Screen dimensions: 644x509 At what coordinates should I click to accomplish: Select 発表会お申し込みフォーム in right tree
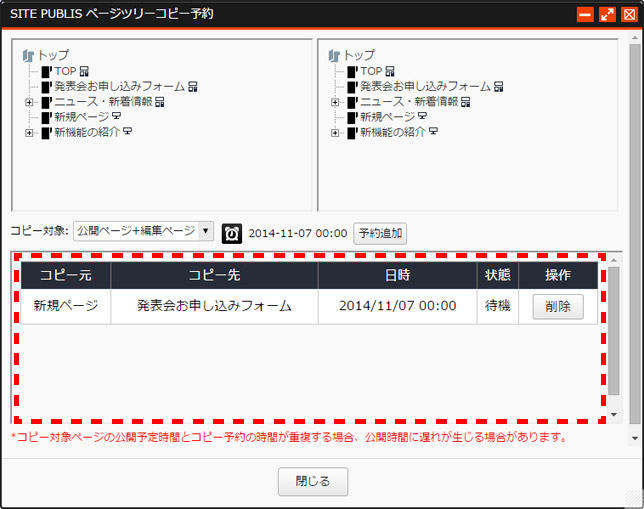(425, 87)
